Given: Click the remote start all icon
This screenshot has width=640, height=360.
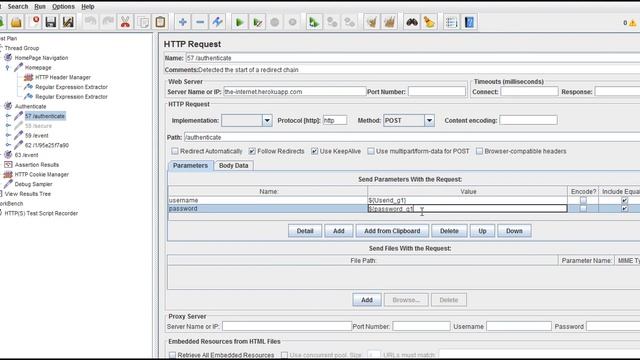Looking at the screenshot, I should (314, 22).
